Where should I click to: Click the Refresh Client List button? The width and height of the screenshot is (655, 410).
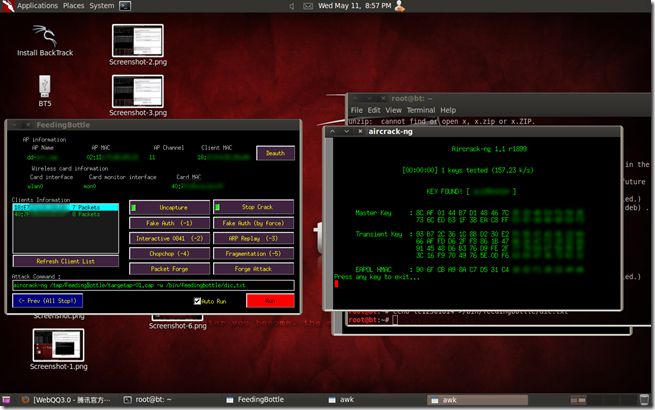click(x=66, y=261)
